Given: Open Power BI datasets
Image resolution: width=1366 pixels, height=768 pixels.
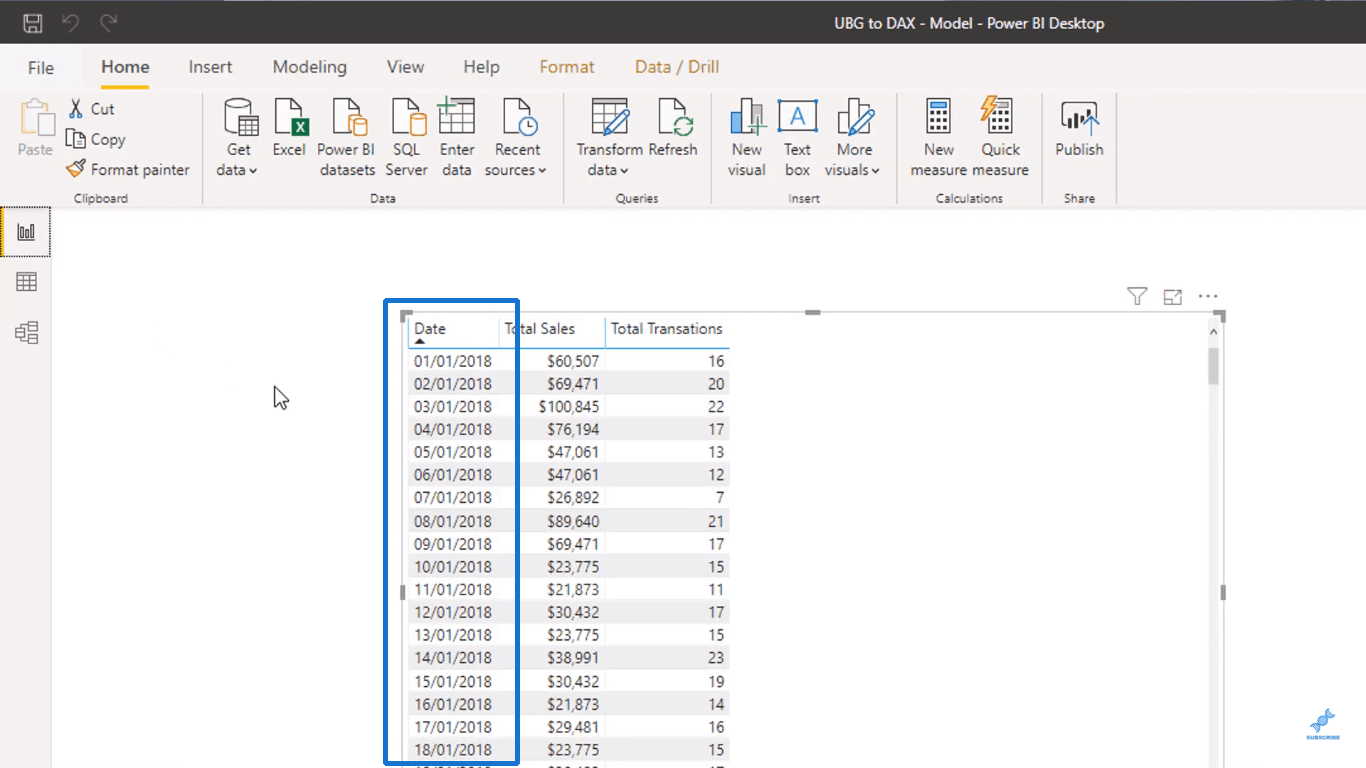Looking at the screenshot, I should [346, 138].
